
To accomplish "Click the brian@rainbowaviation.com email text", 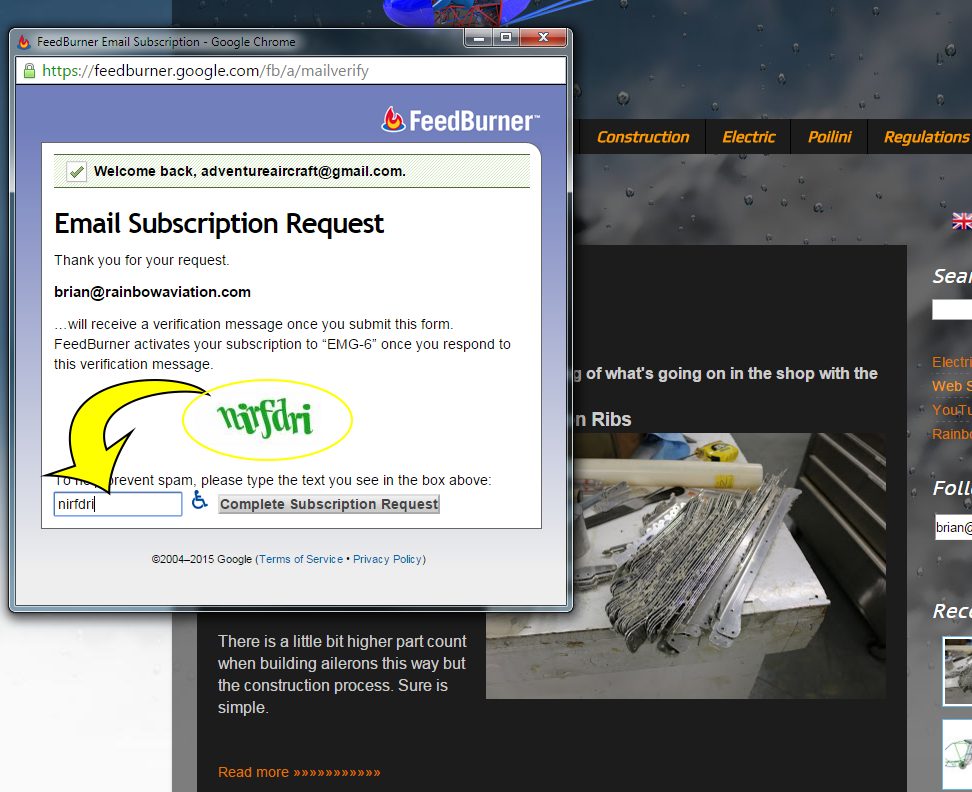I will tap(152, 292).
